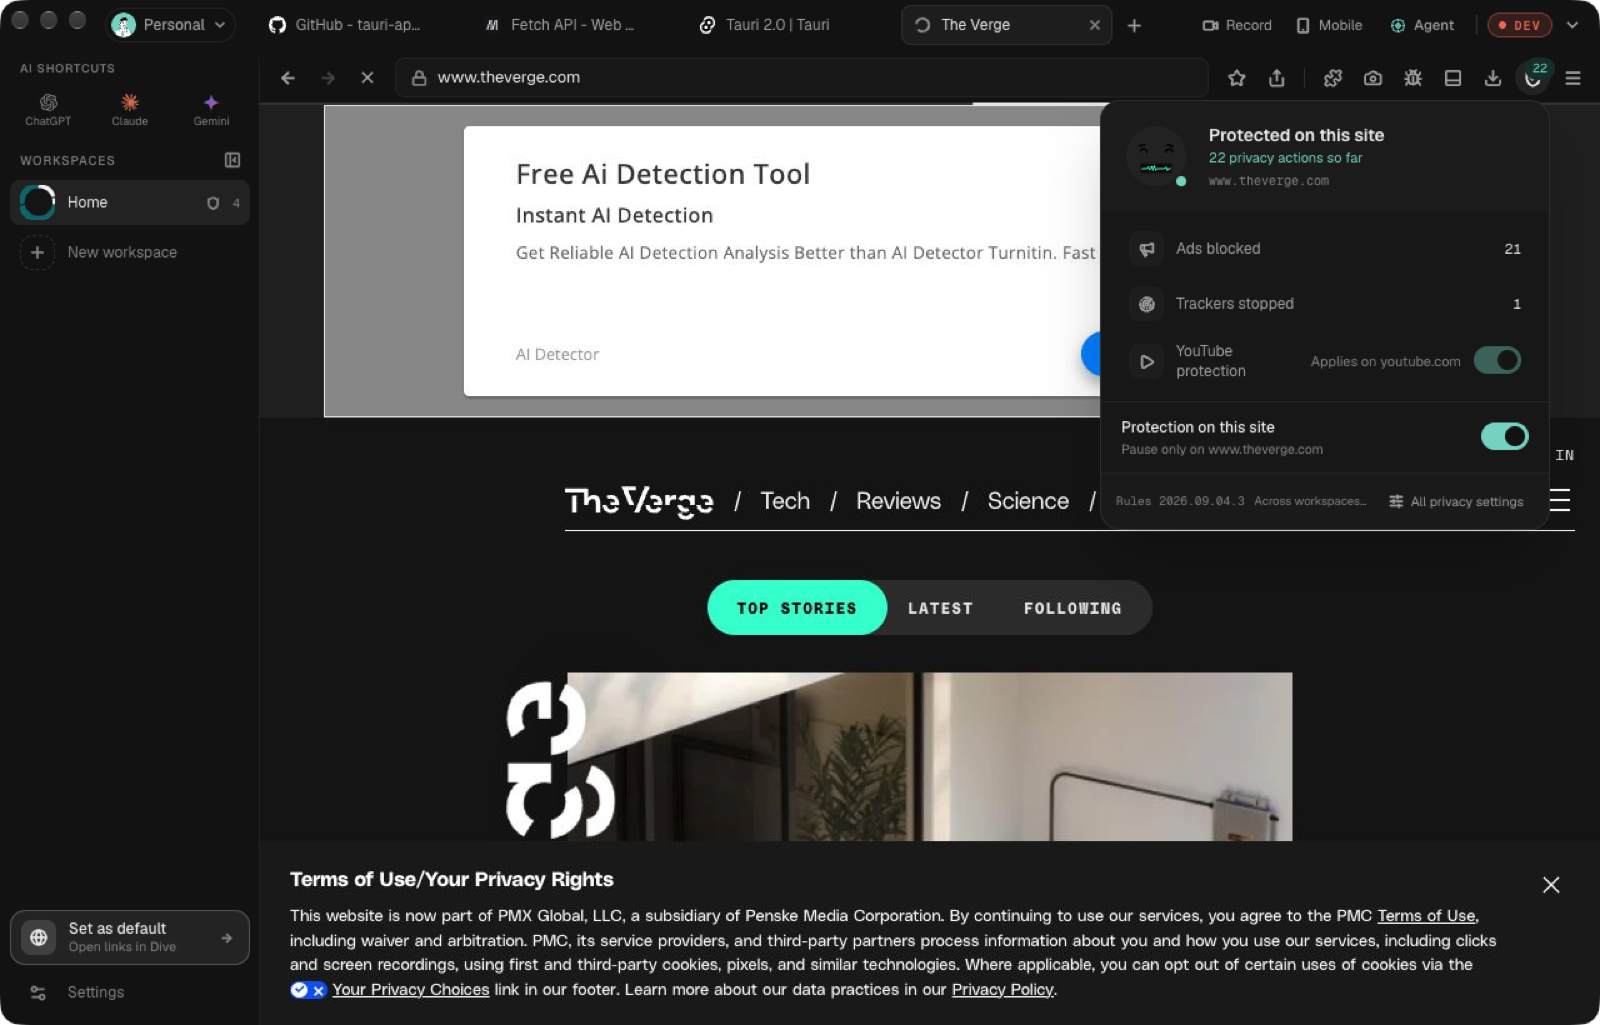Take a screenshot with the camera icon

click(1373, 78)
